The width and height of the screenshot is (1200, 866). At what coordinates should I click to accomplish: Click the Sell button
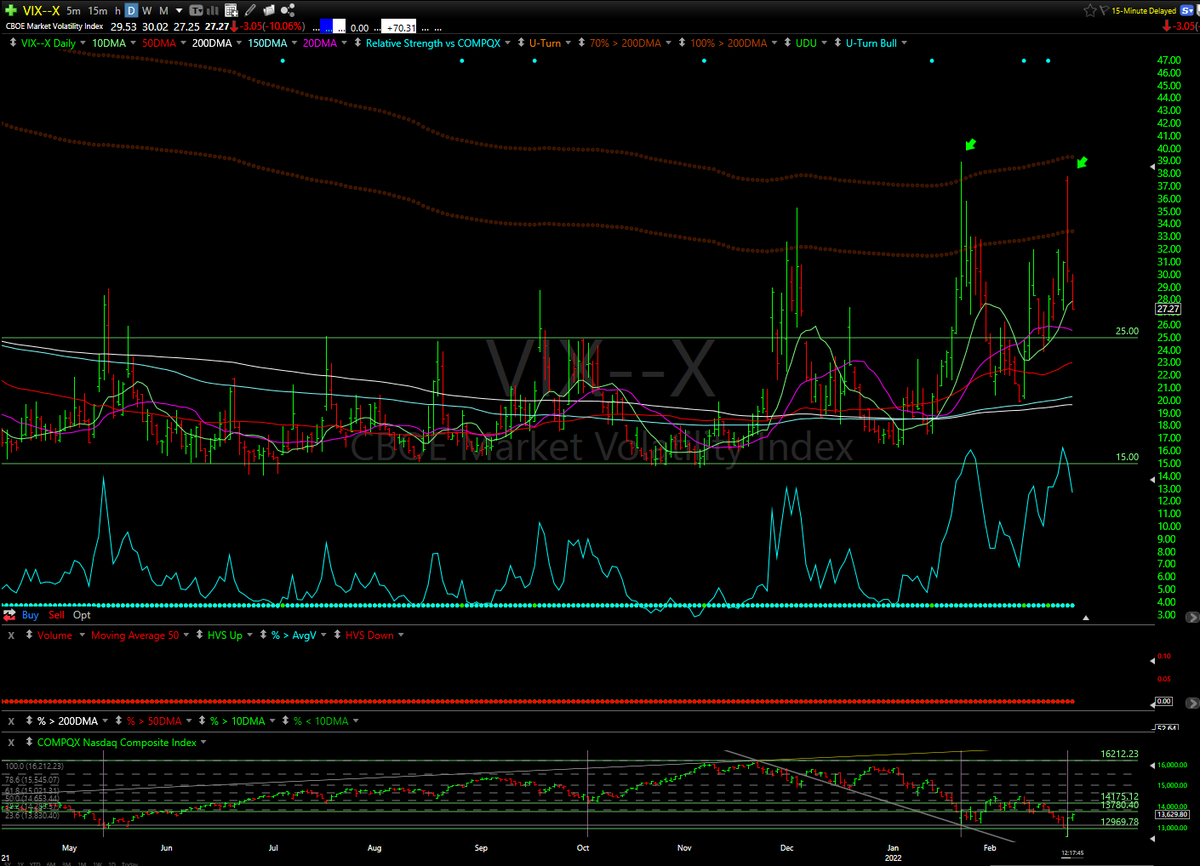[x=56, y=615]
